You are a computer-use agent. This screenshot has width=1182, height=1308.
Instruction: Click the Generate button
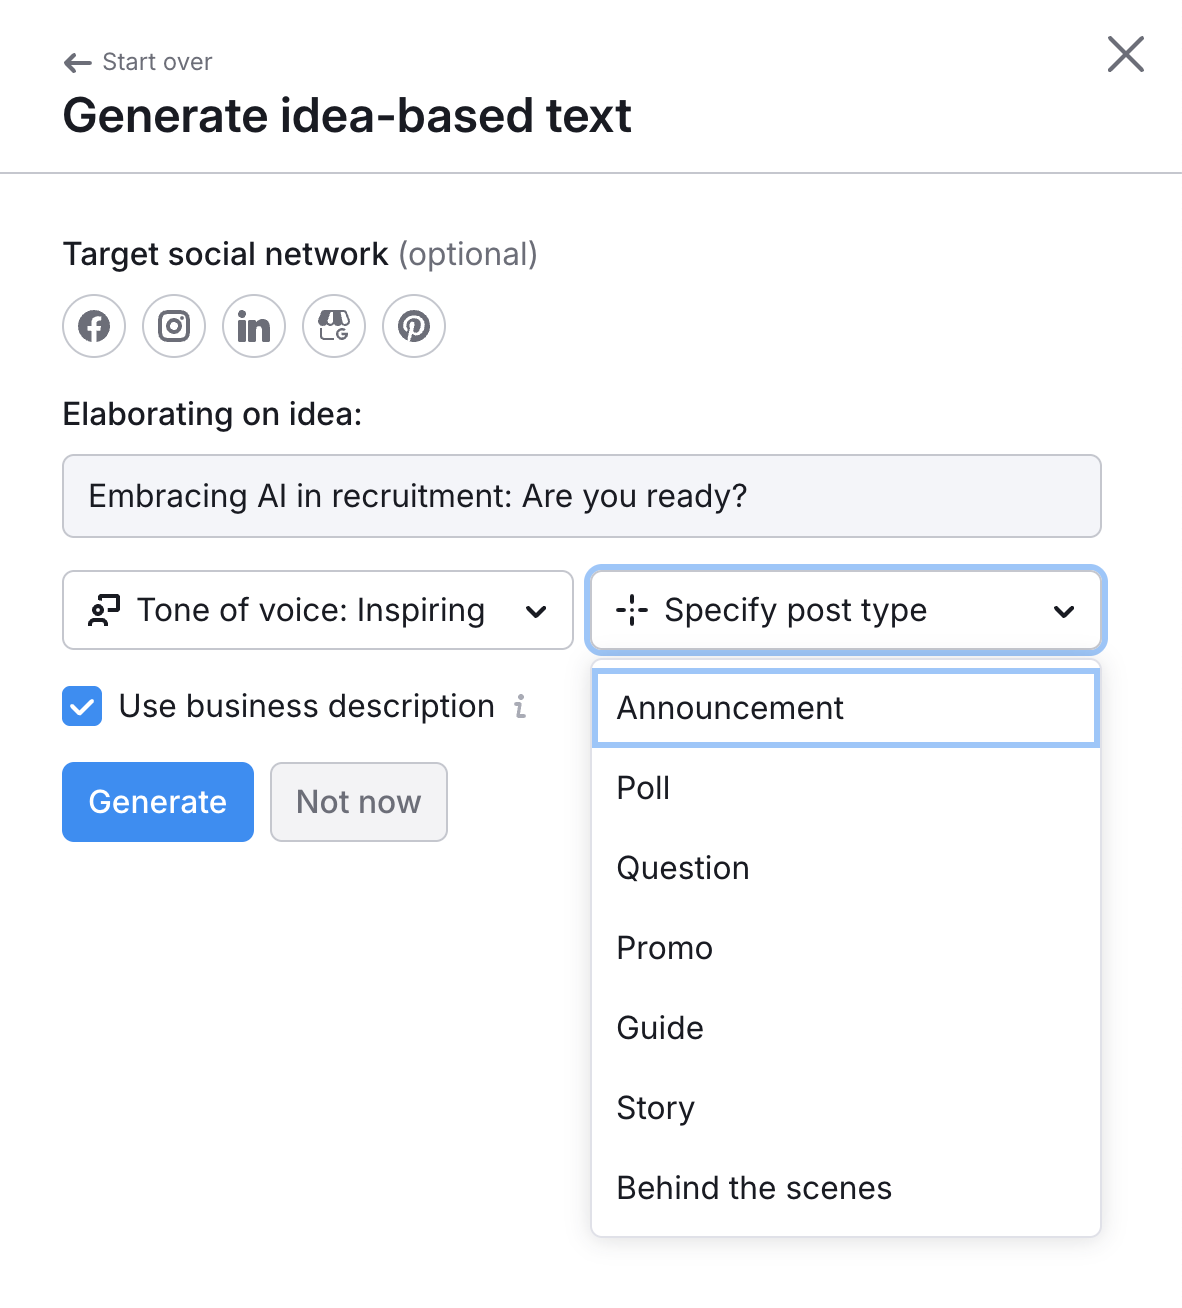(157, 801)
